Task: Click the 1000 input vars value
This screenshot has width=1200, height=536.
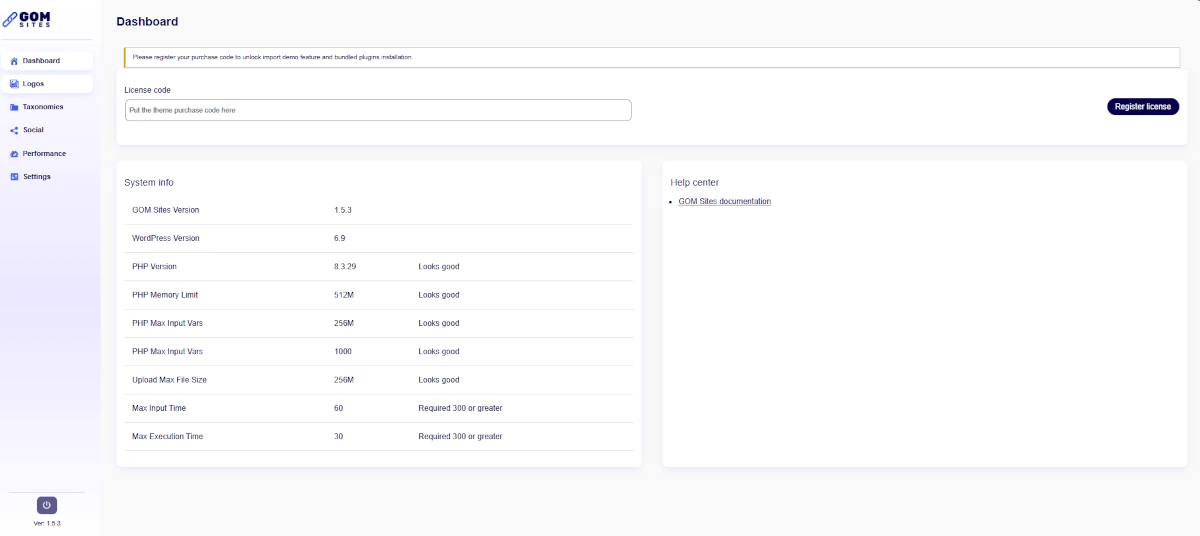Action: (343, 352)
